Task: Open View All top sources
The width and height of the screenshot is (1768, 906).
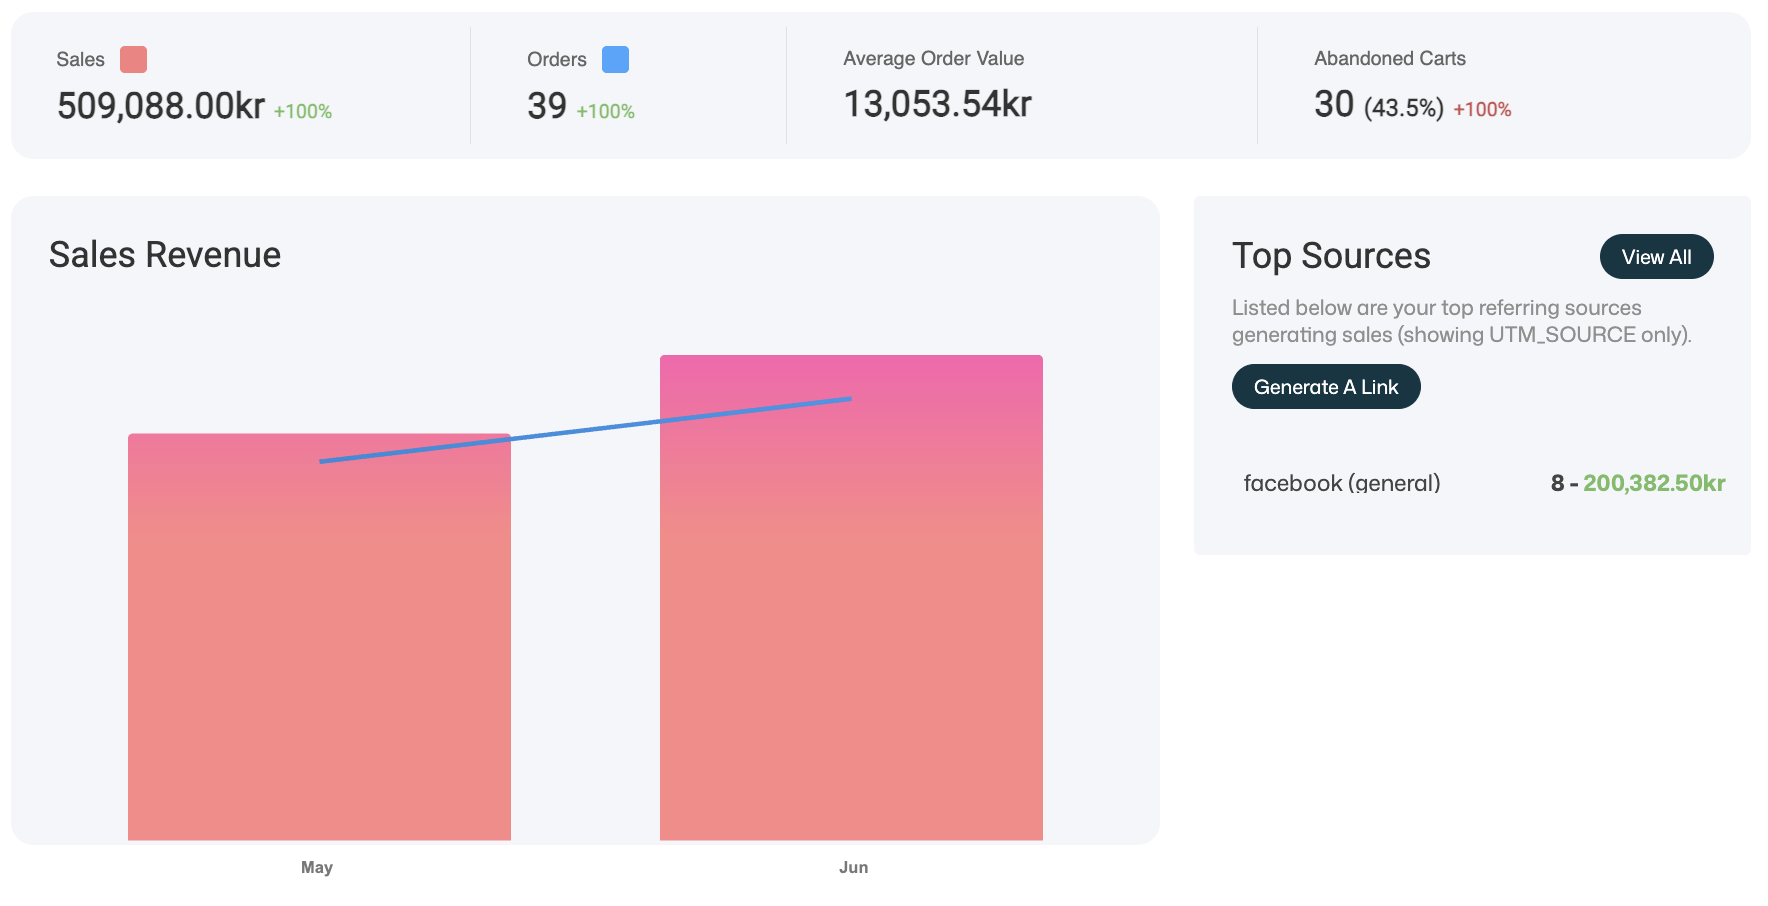Action: point(1656,257)
